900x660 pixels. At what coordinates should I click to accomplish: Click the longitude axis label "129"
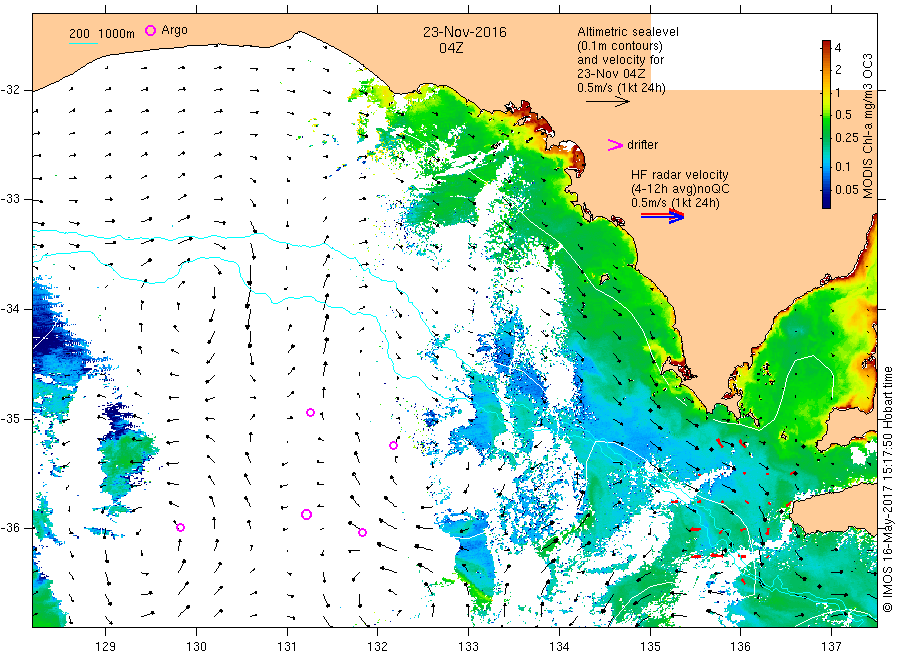(x=106, y=646)
